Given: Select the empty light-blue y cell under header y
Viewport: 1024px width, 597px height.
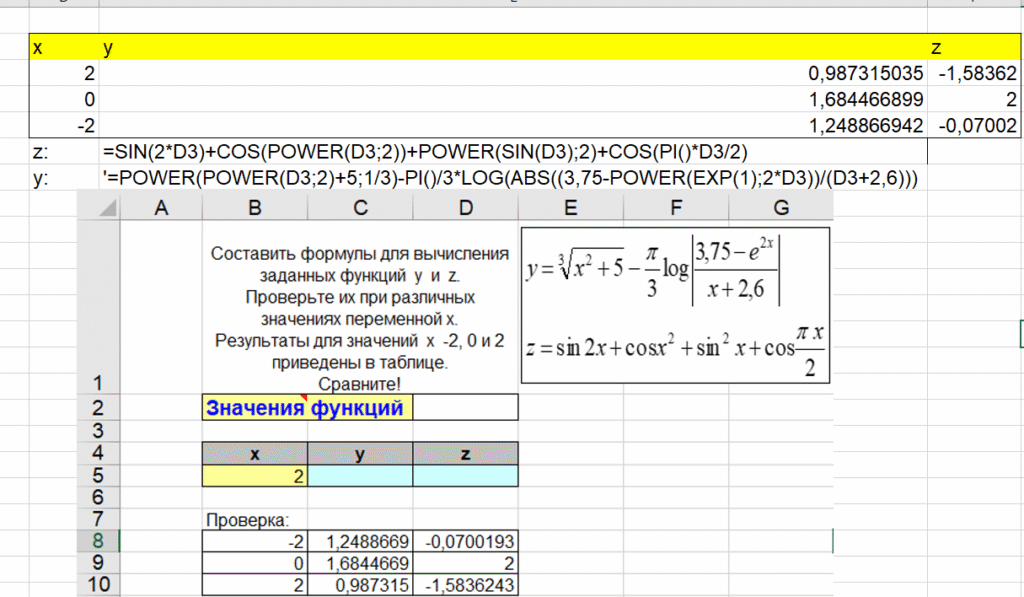Looking at the screenshot, I should coord(360,476).
